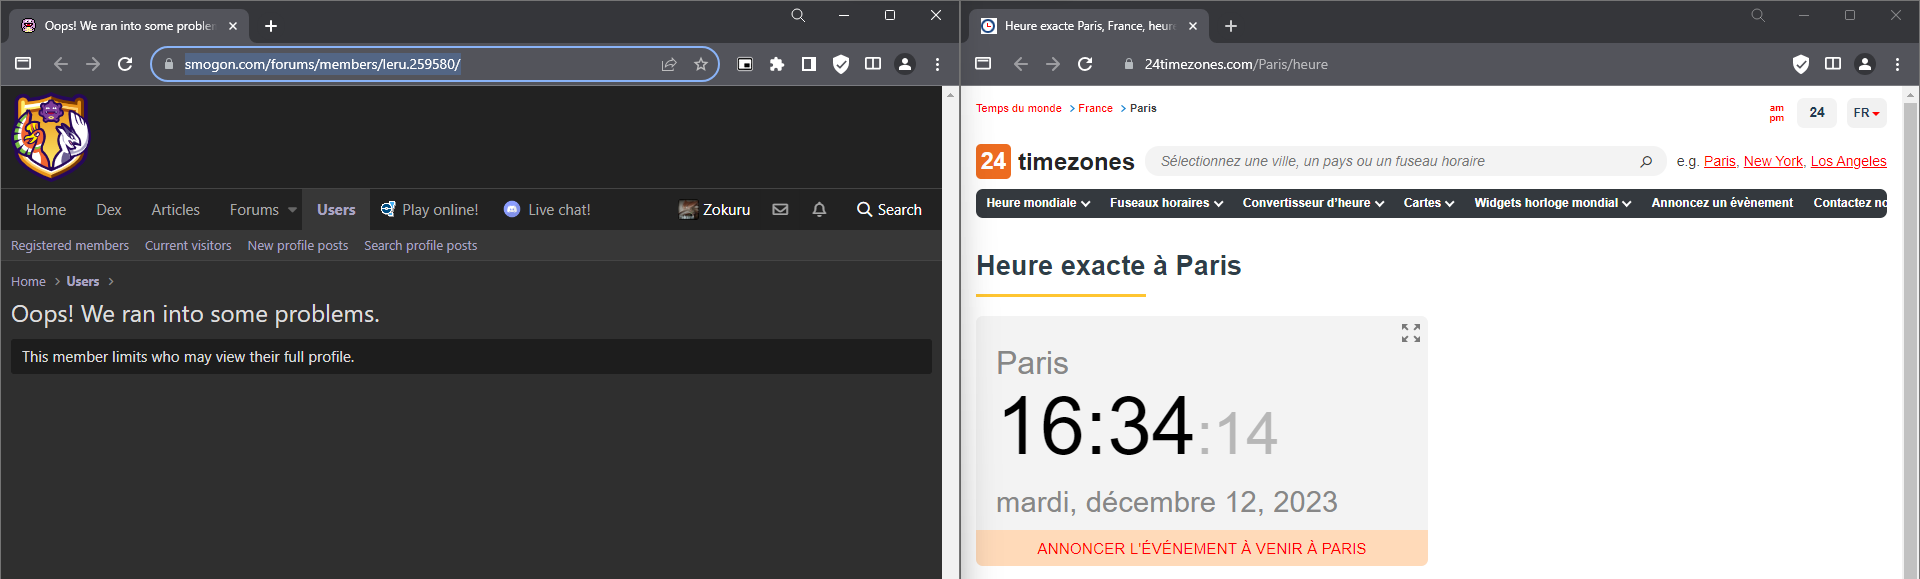Click the magnifier icon in timezone search box

(1646, 161)
